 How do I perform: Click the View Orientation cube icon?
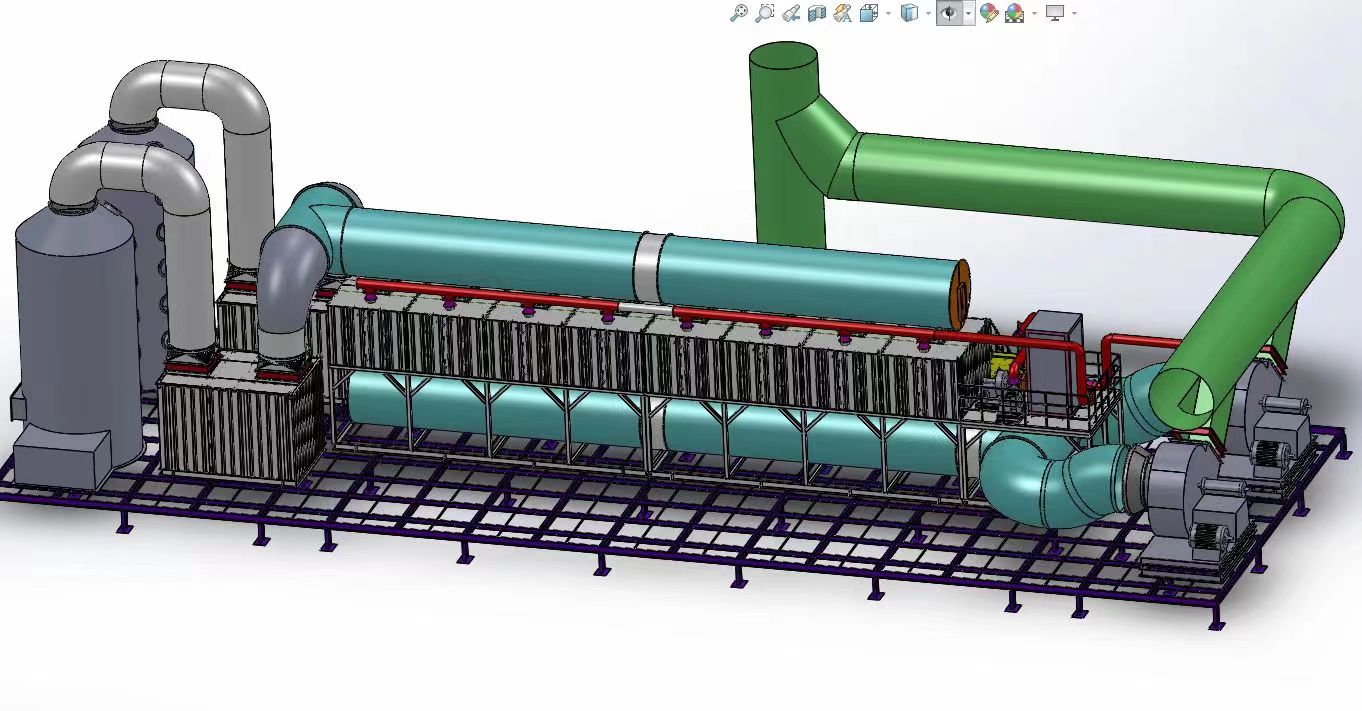(x=868, y=13)
